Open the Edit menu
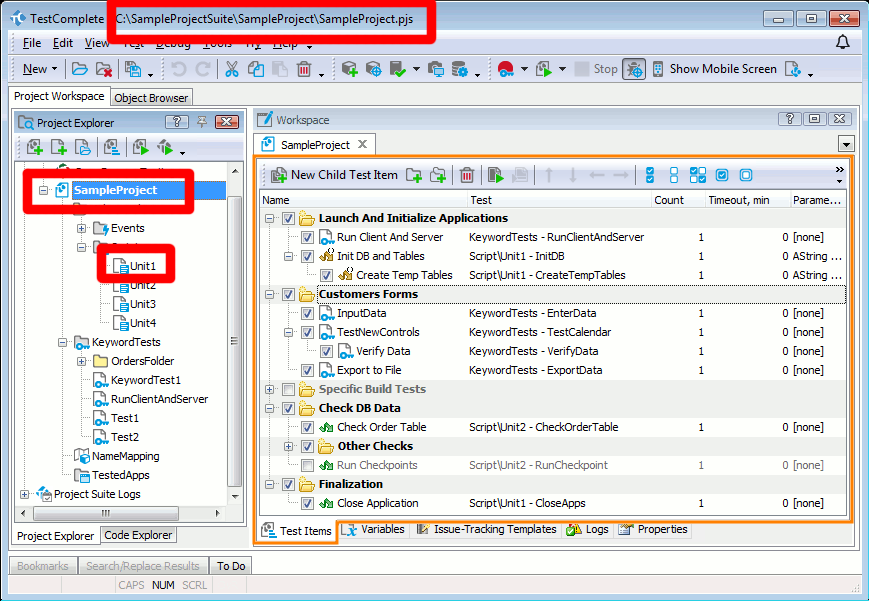 (x=63, y=43)
